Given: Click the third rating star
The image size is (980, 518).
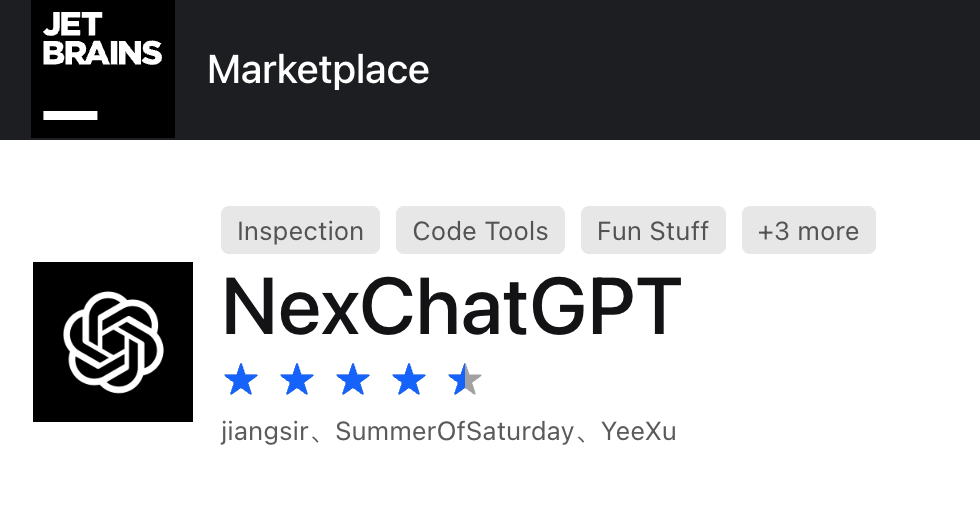Looking at the screenshot, I should 353,380.
